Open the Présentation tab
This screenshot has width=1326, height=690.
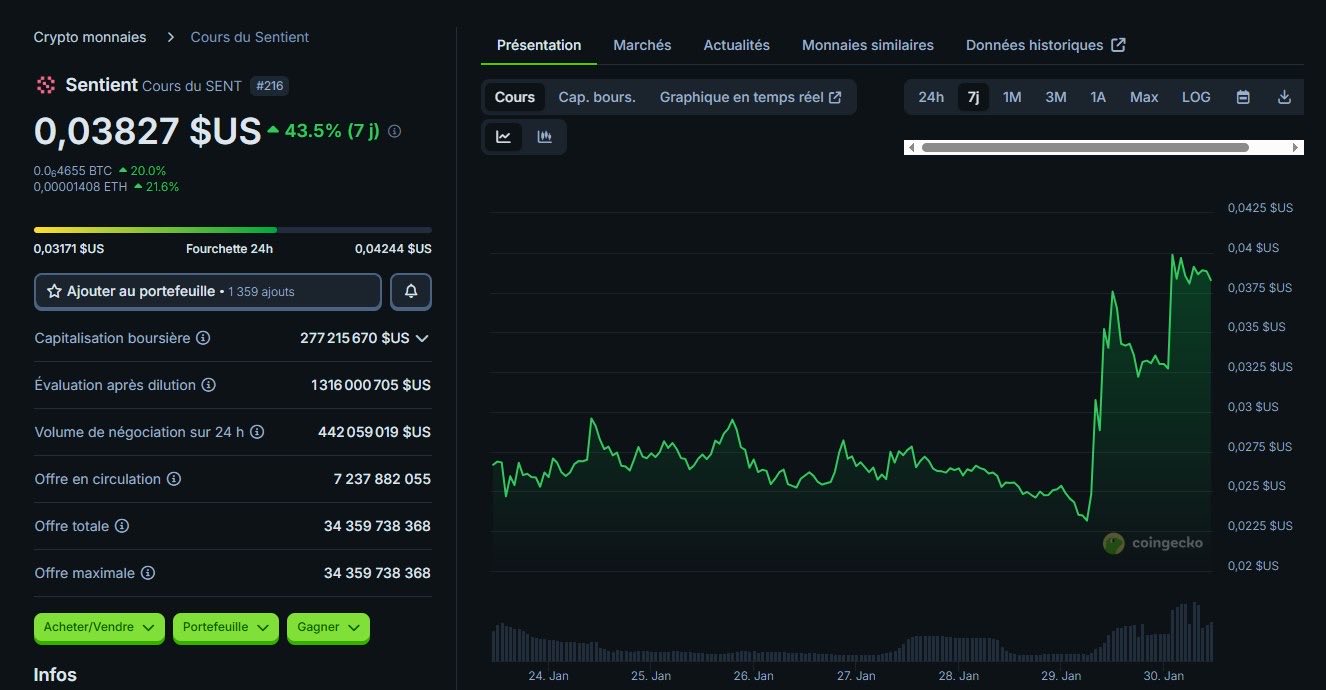539,45
